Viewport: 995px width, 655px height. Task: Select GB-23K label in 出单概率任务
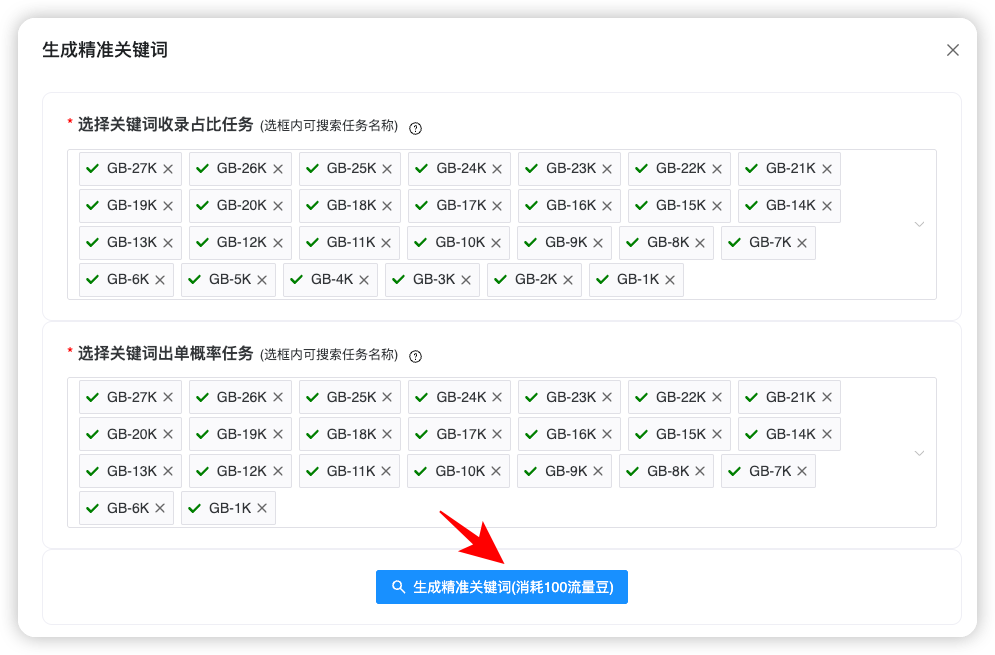[x=571, y=397]
